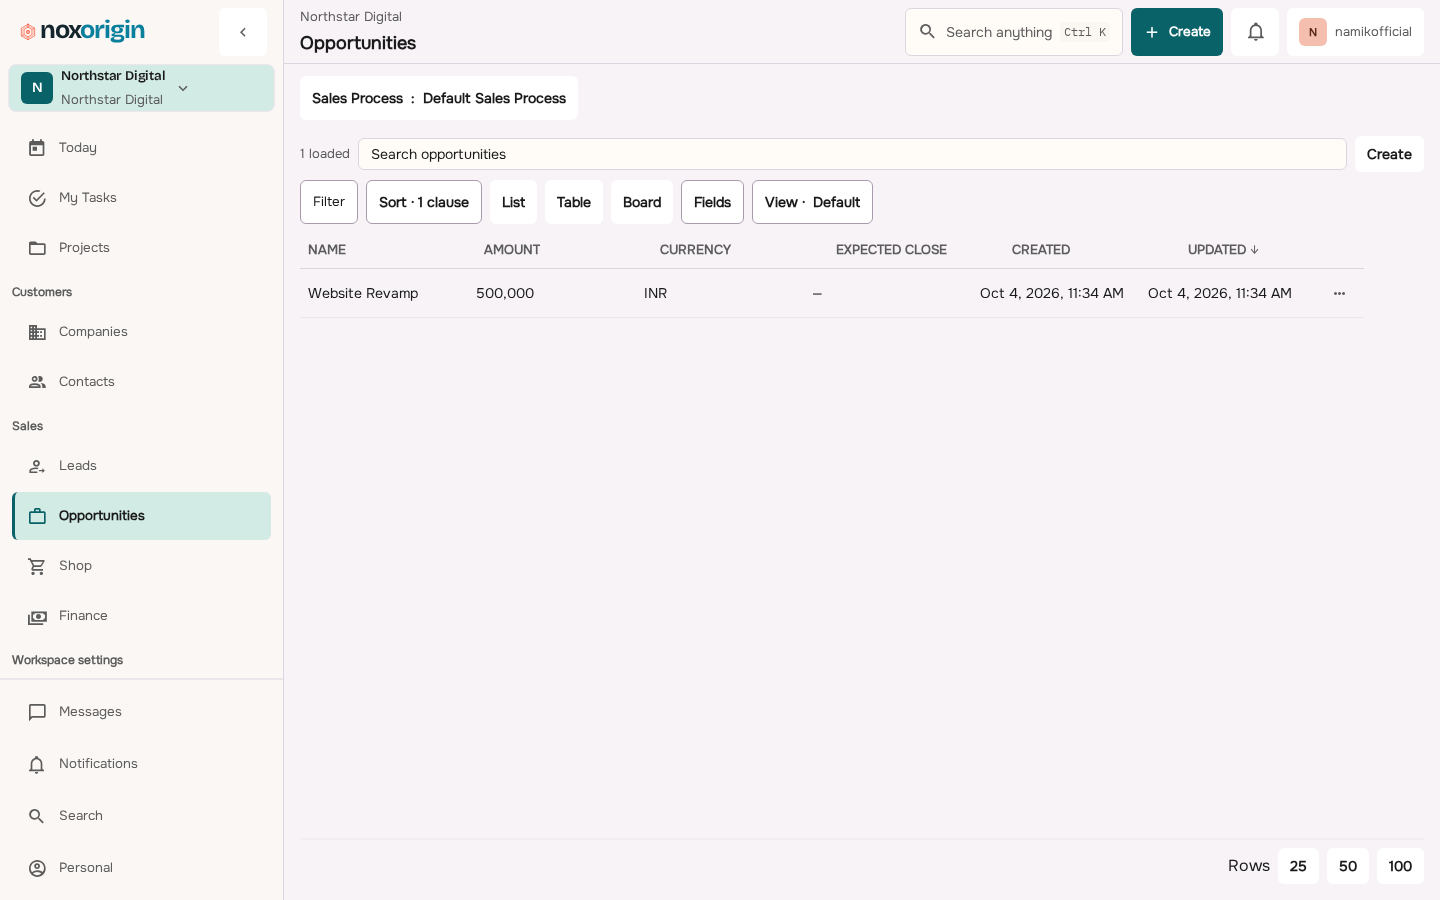Click the My Tasks checkmark icon
Viewport: 1440px width, 900px height.
(x=37, y=198)
